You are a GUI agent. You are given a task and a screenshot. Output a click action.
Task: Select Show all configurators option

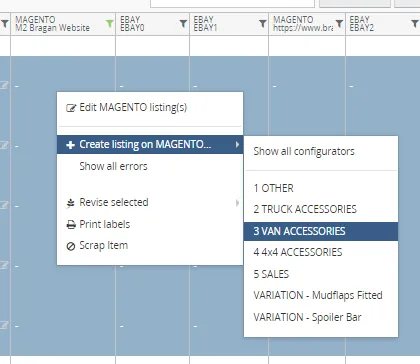point(321,151)
